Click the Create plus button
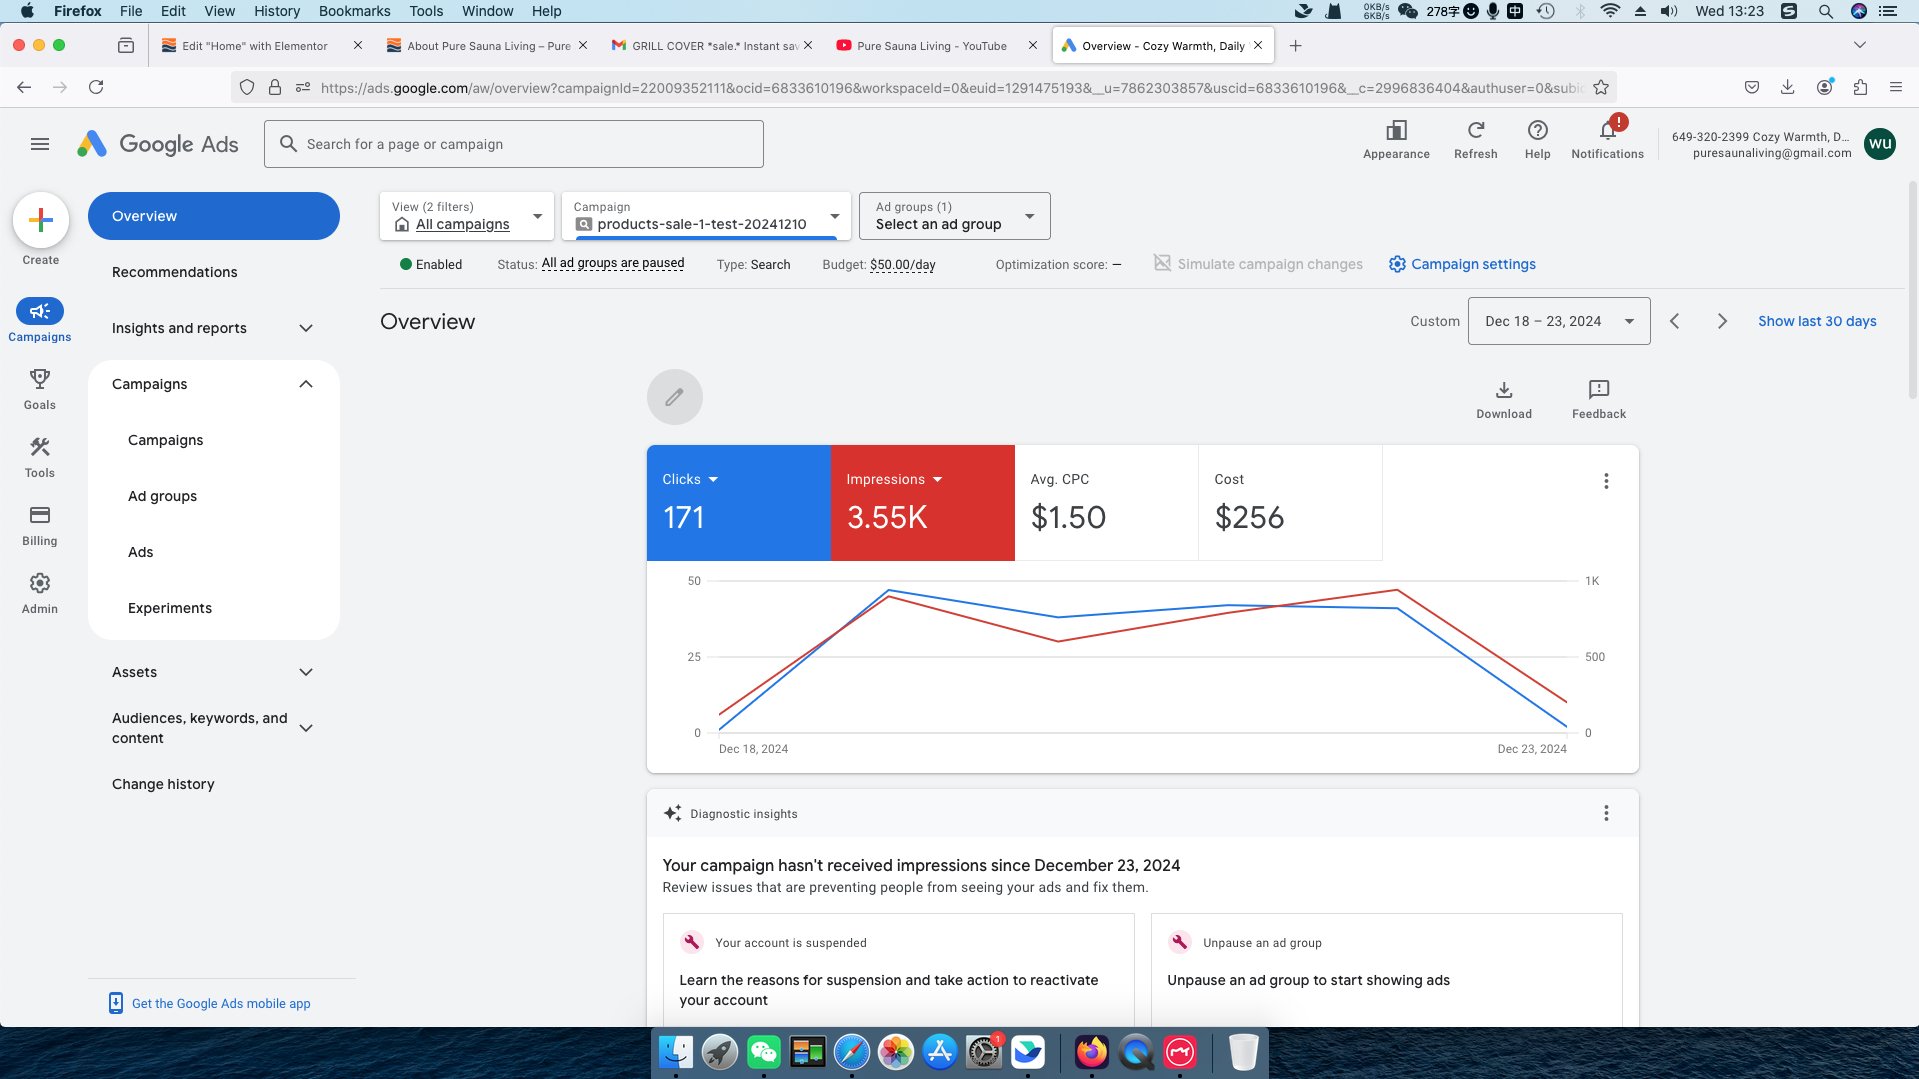 (x=41, y=220)
